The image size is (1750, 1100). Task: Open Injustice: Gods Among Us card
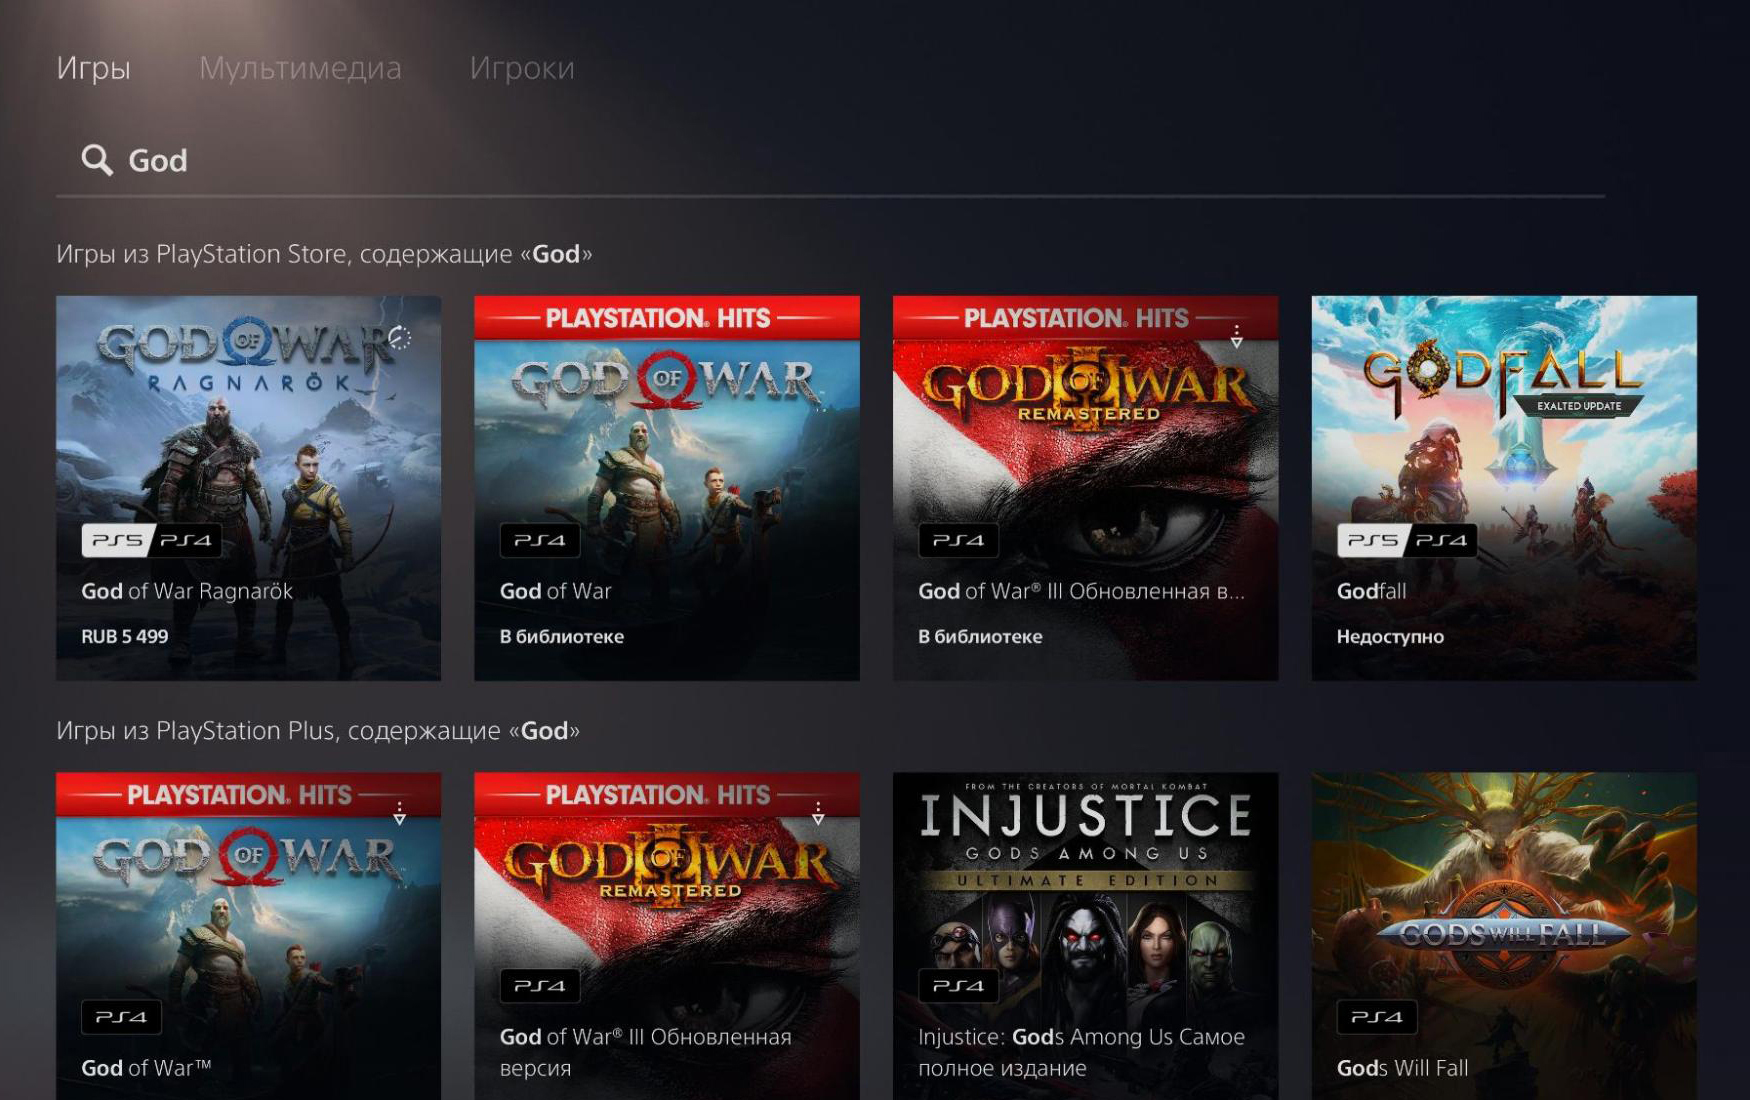coord(1085,936)
